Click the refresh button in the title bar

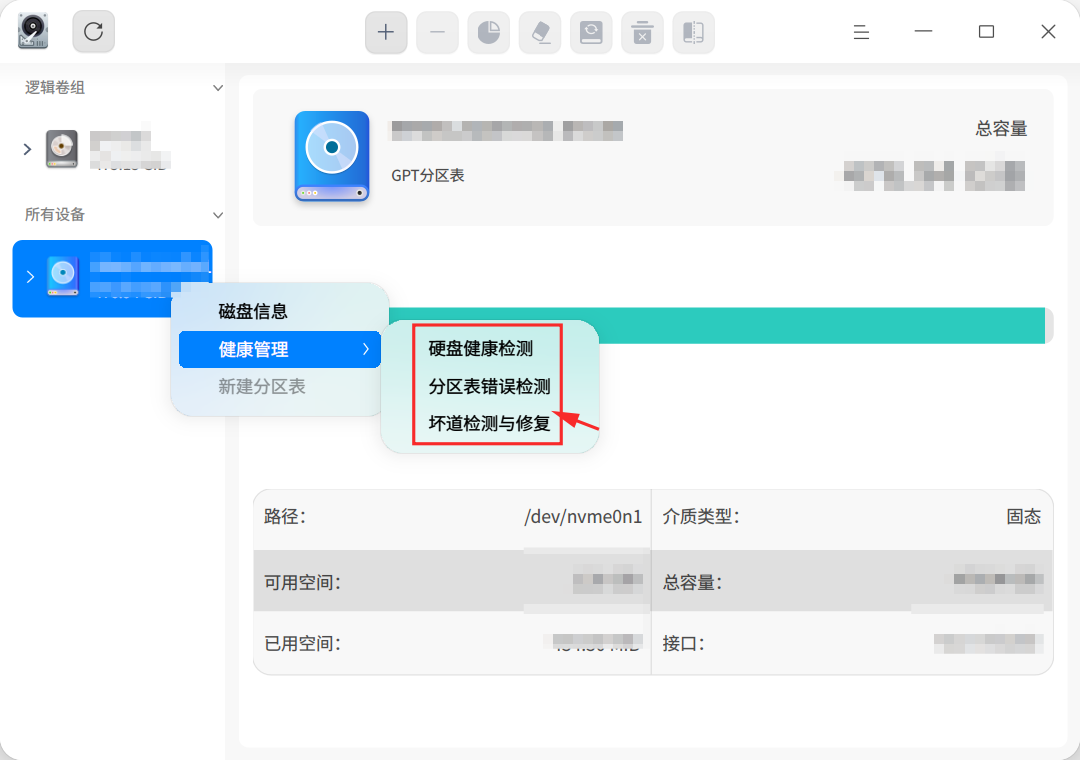point(94,31)
